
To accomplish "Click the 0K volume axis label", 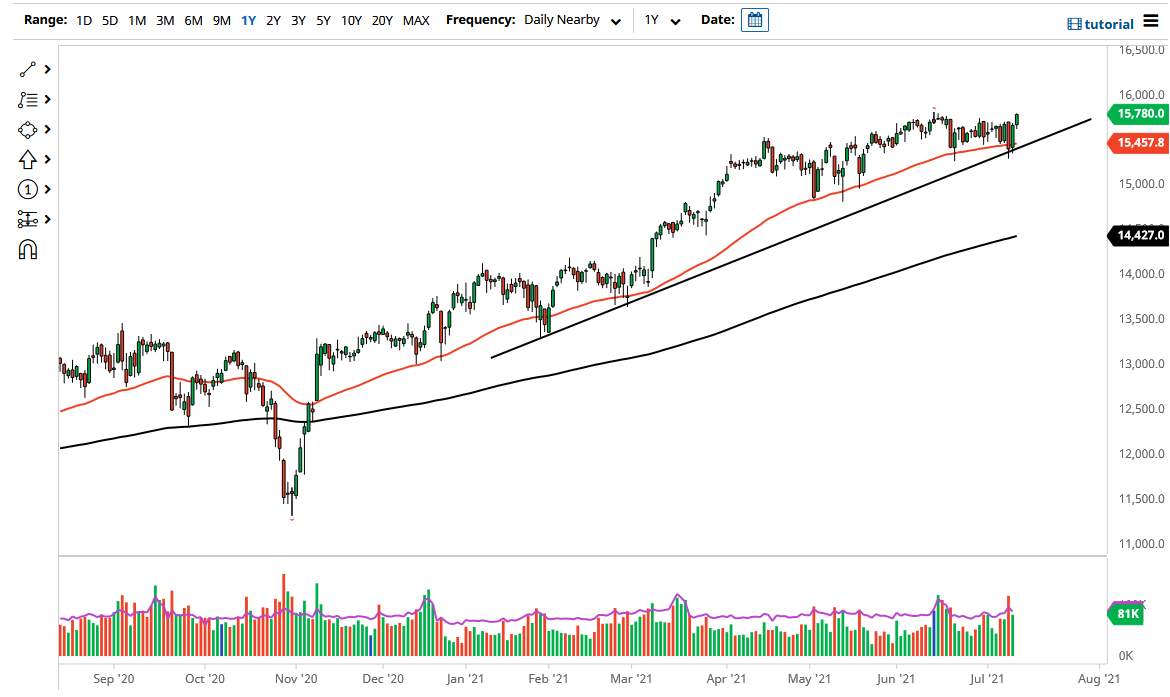I will tap(1126, 656).
